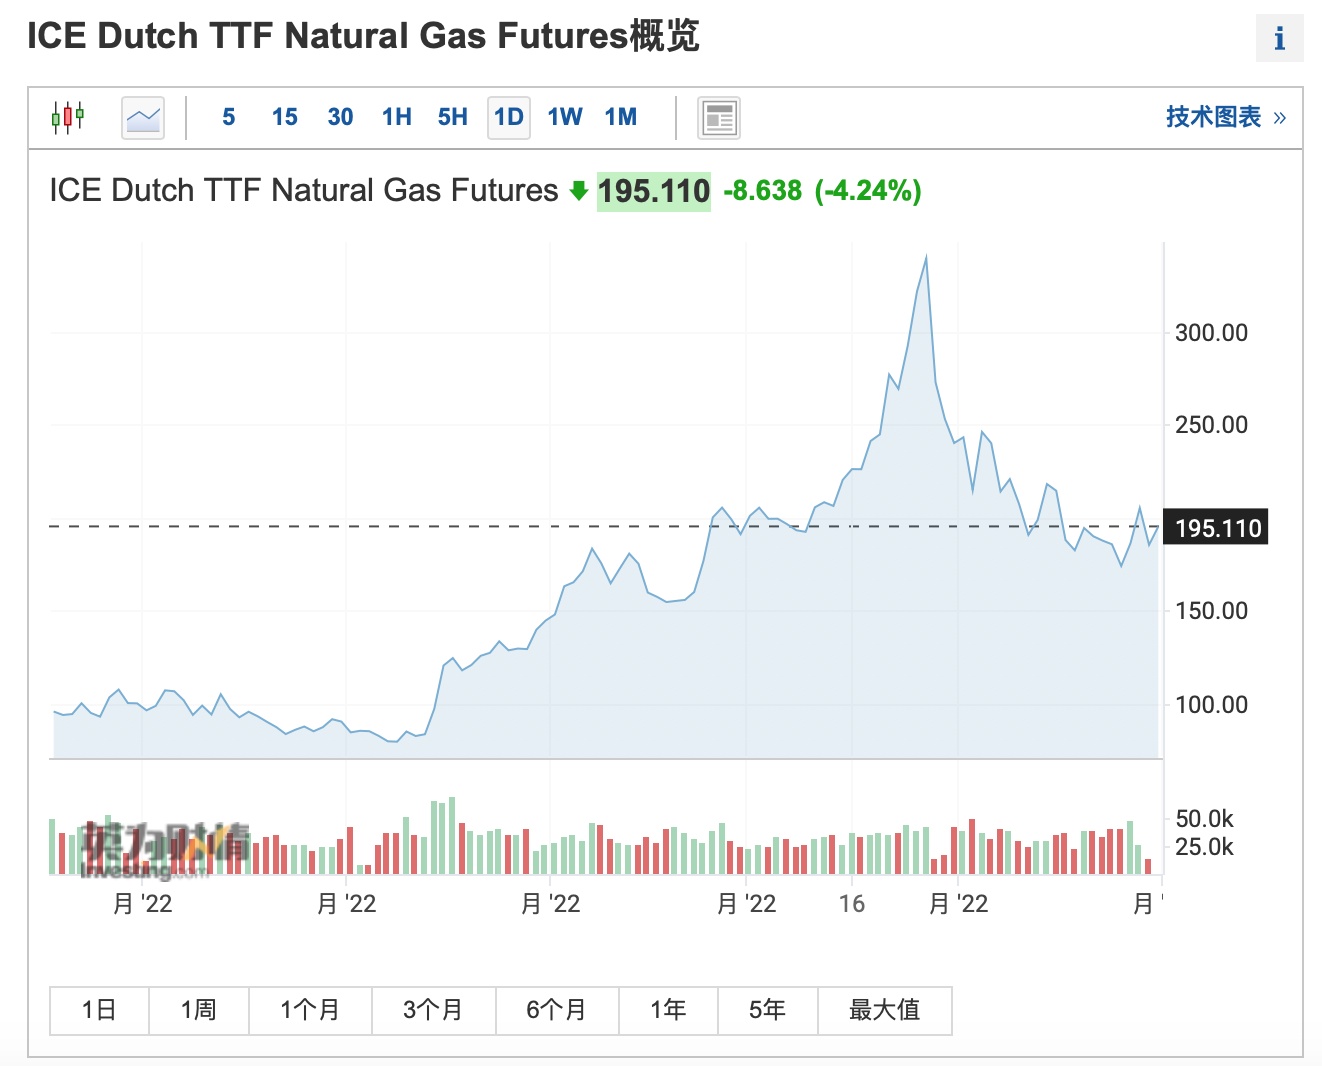Image resolution: width=1322 pixels, height=1066 pixels.
Task: Switch to candlestick chart type
Action: click(68, 117)
